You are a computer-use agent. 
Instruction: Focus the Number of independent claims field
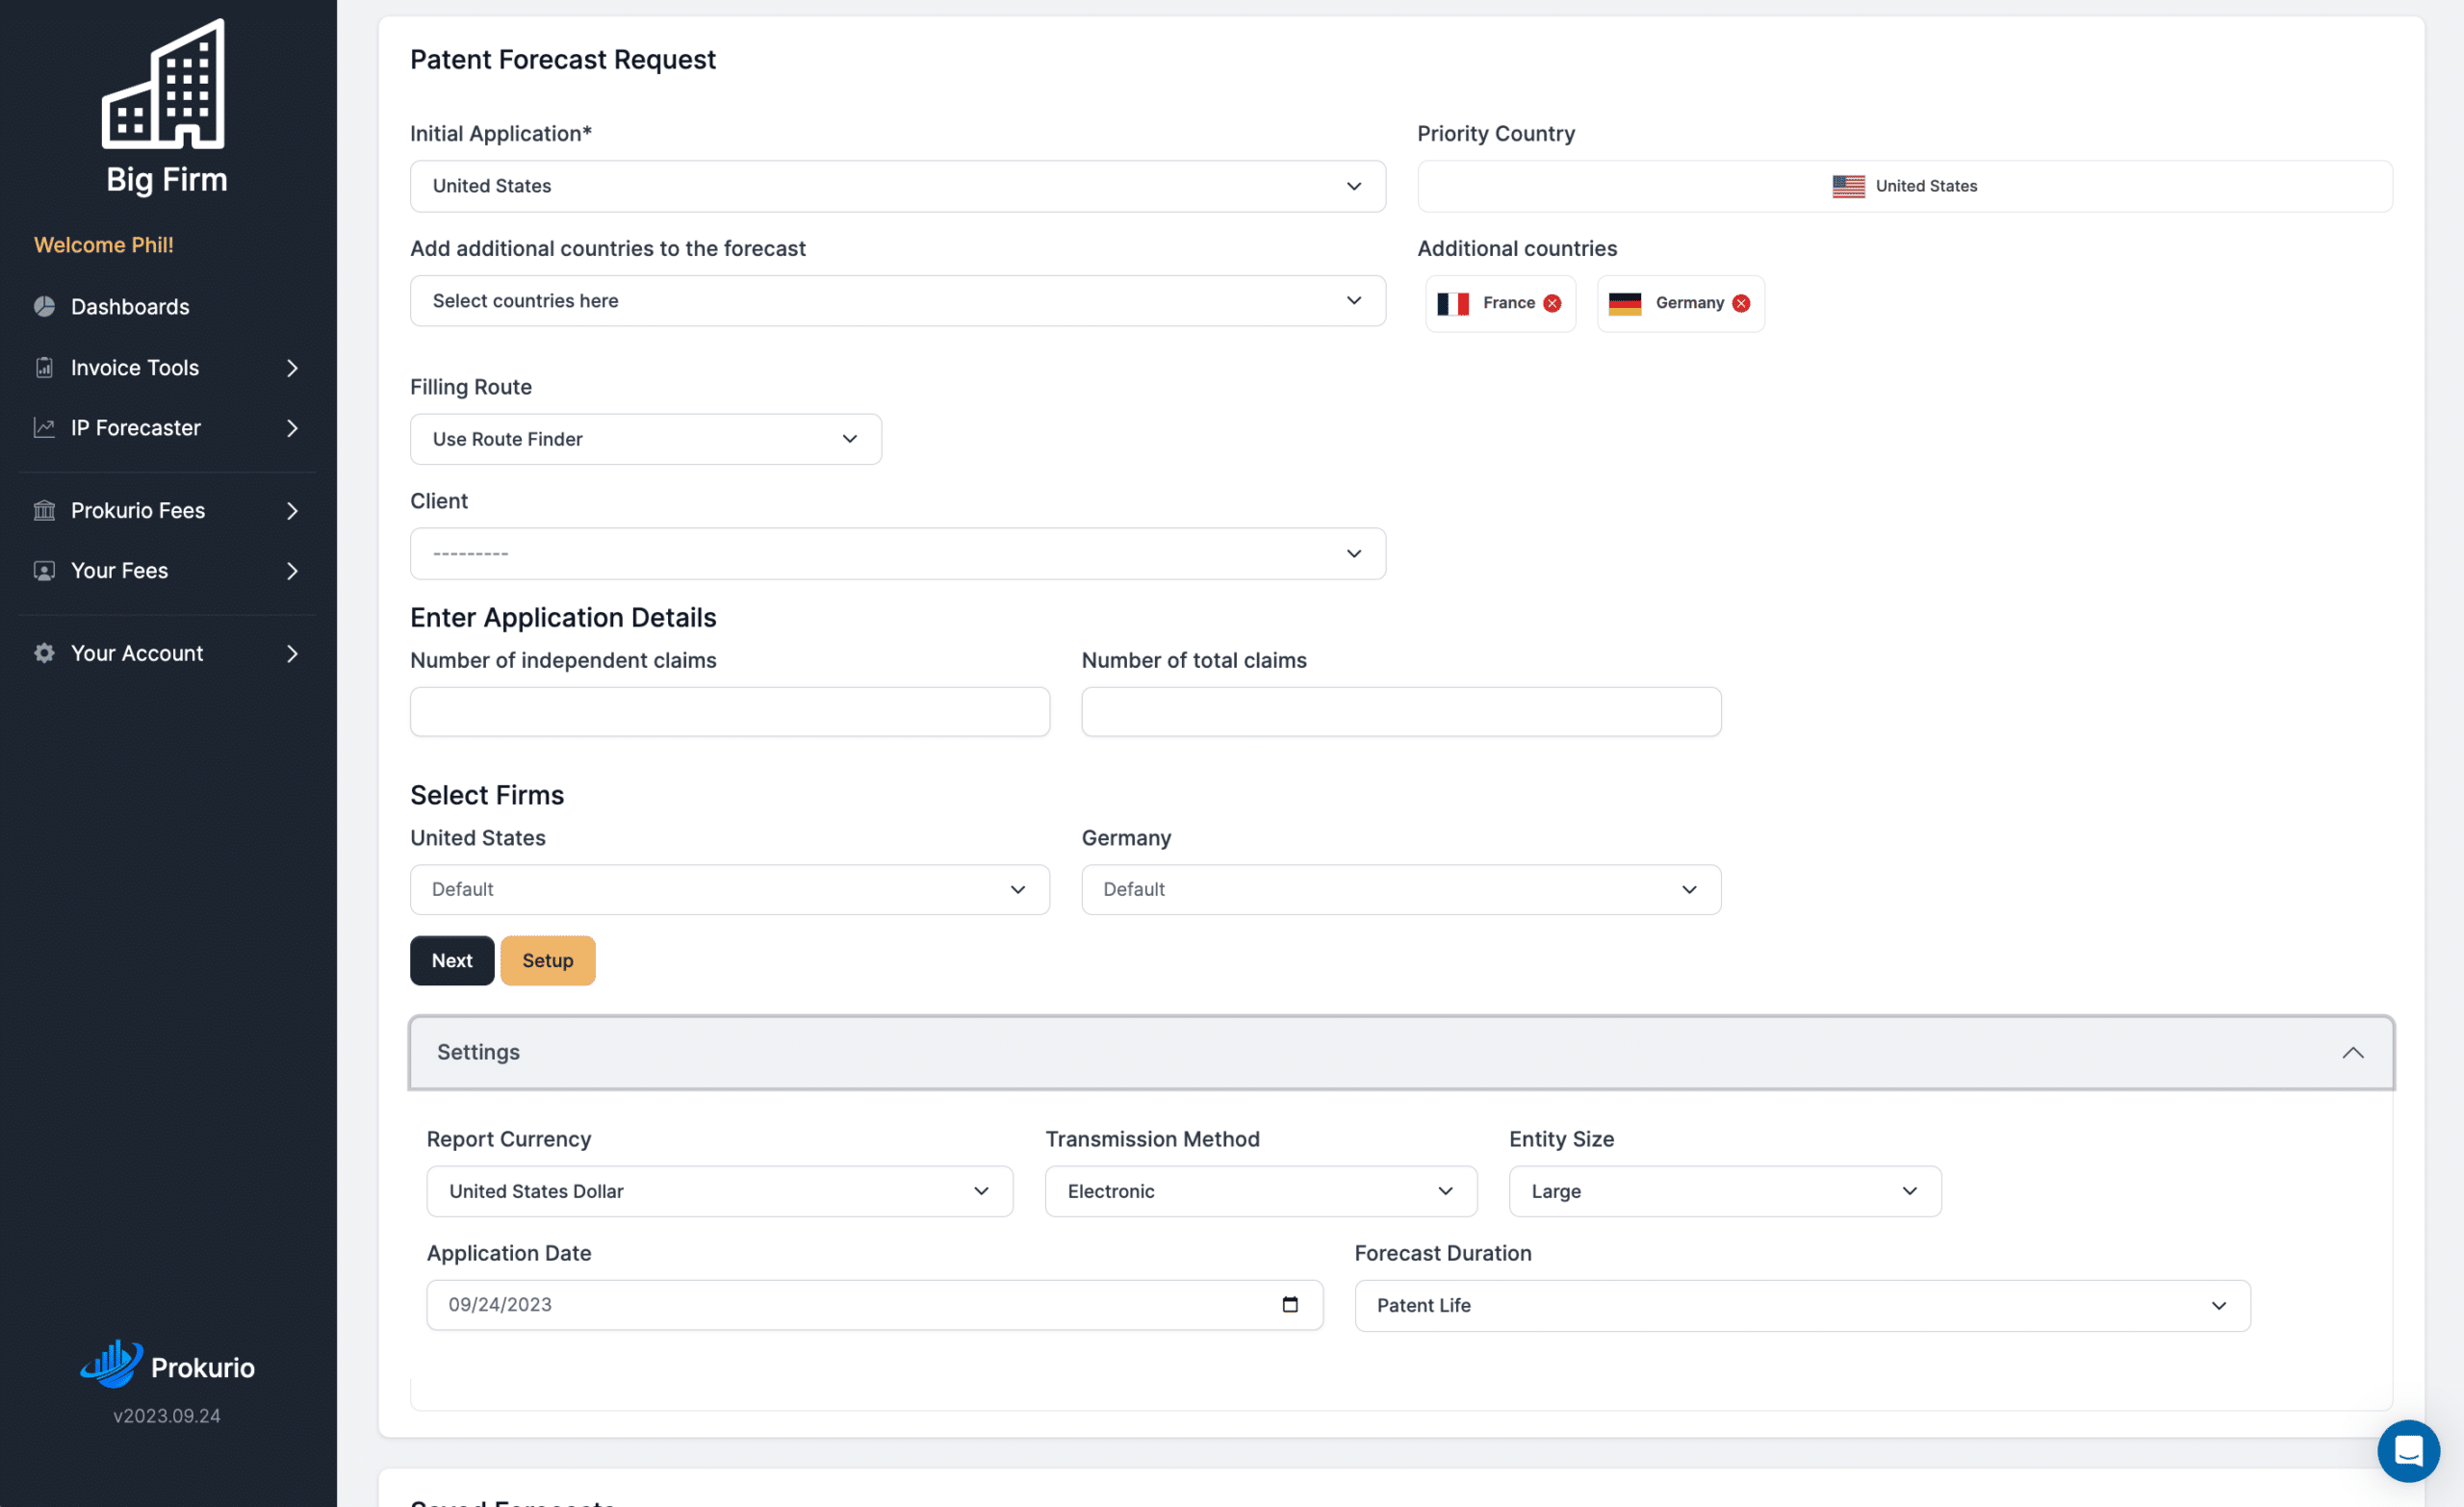[x=729, y=711]
